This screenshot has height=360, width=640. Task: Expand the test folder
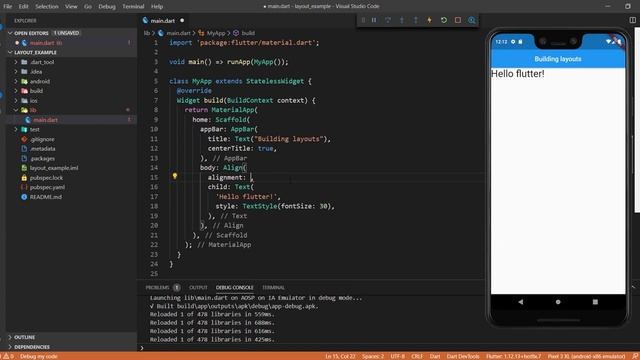pos(35,130)
